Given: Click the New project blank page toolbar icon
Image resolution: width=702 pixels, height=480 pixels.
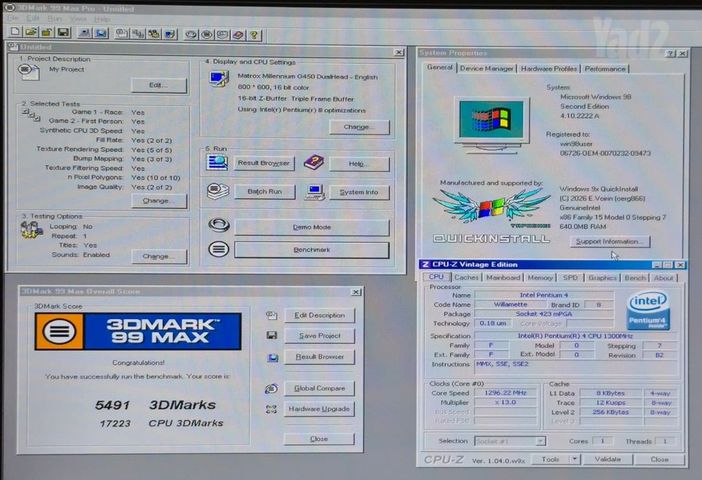Looking at the screenshot, I should (15, 32).
